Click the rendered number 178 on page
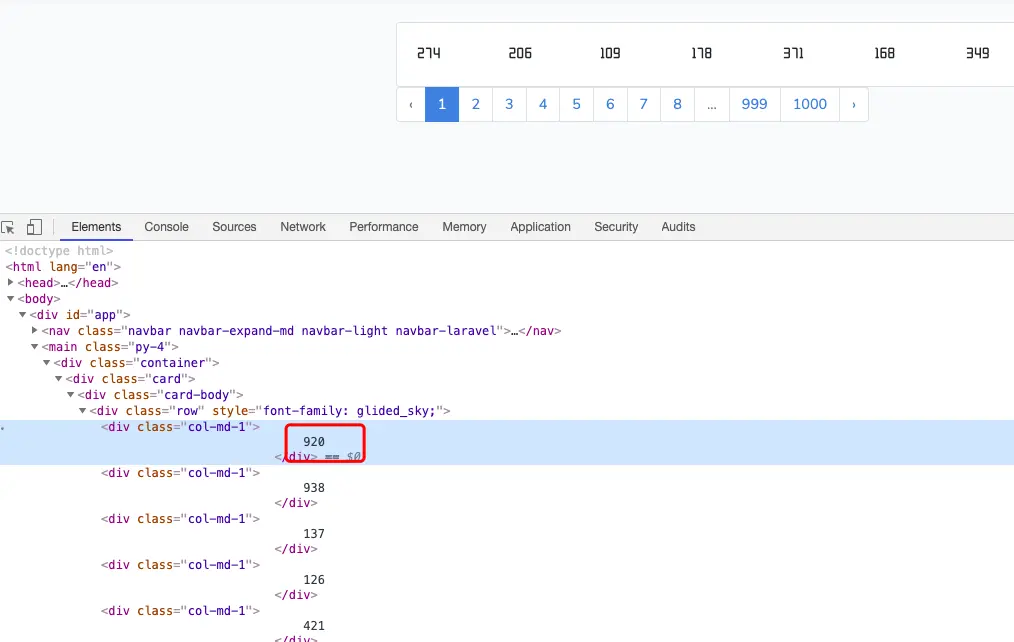This screenshot has height=642, width=1014. coord(701,53)
